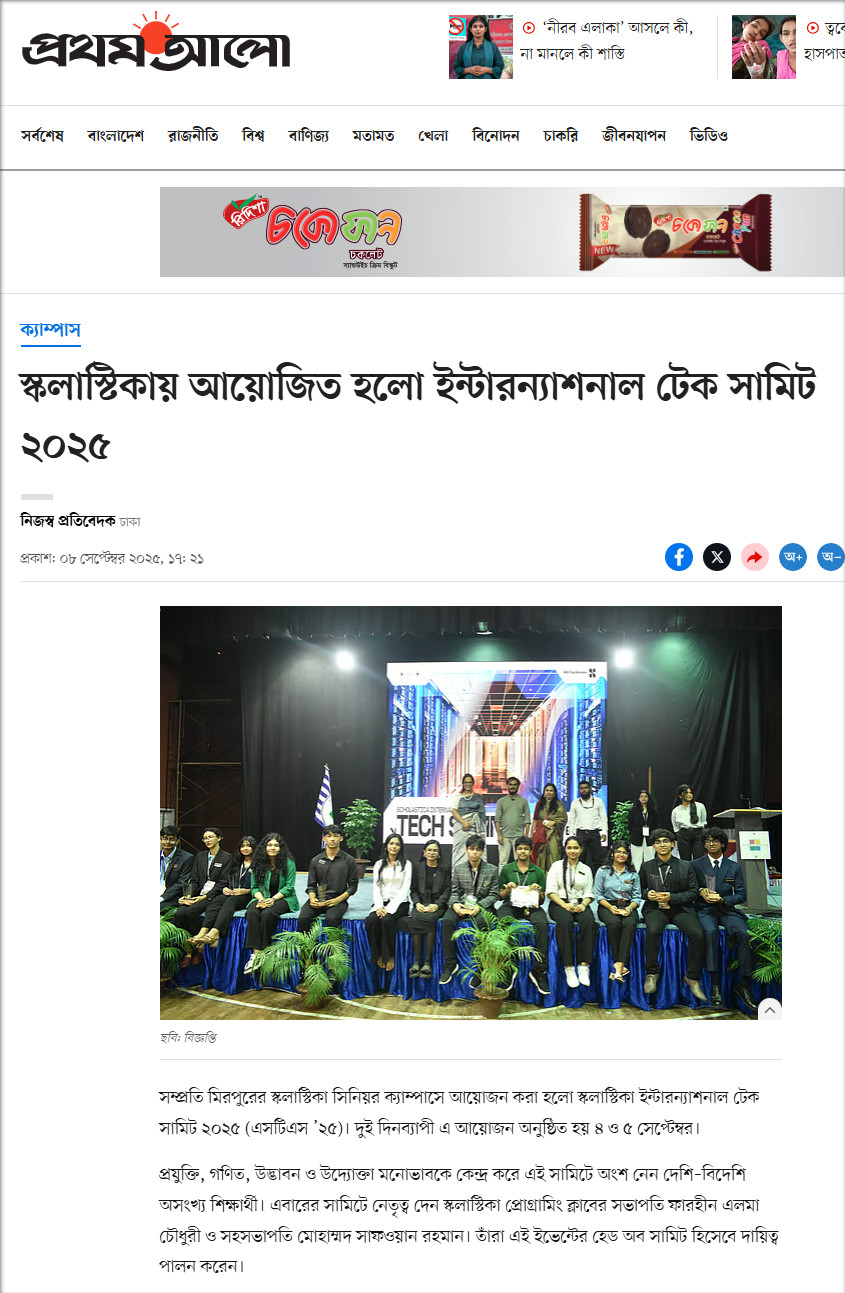Open the রাজনীতি section
Image resolution: width=845 pixels, height=1293 pixels.
click(x=193, y=136)
